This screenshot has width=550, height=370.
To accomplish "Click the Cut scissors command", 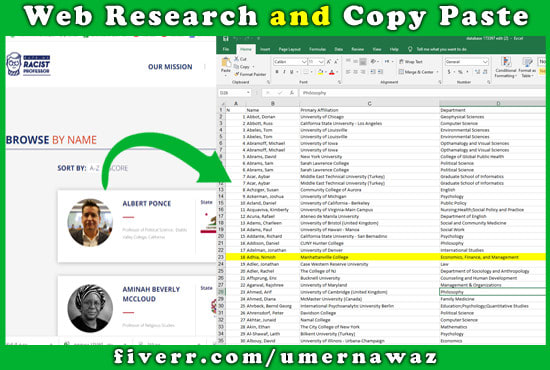I will [241, 59].
